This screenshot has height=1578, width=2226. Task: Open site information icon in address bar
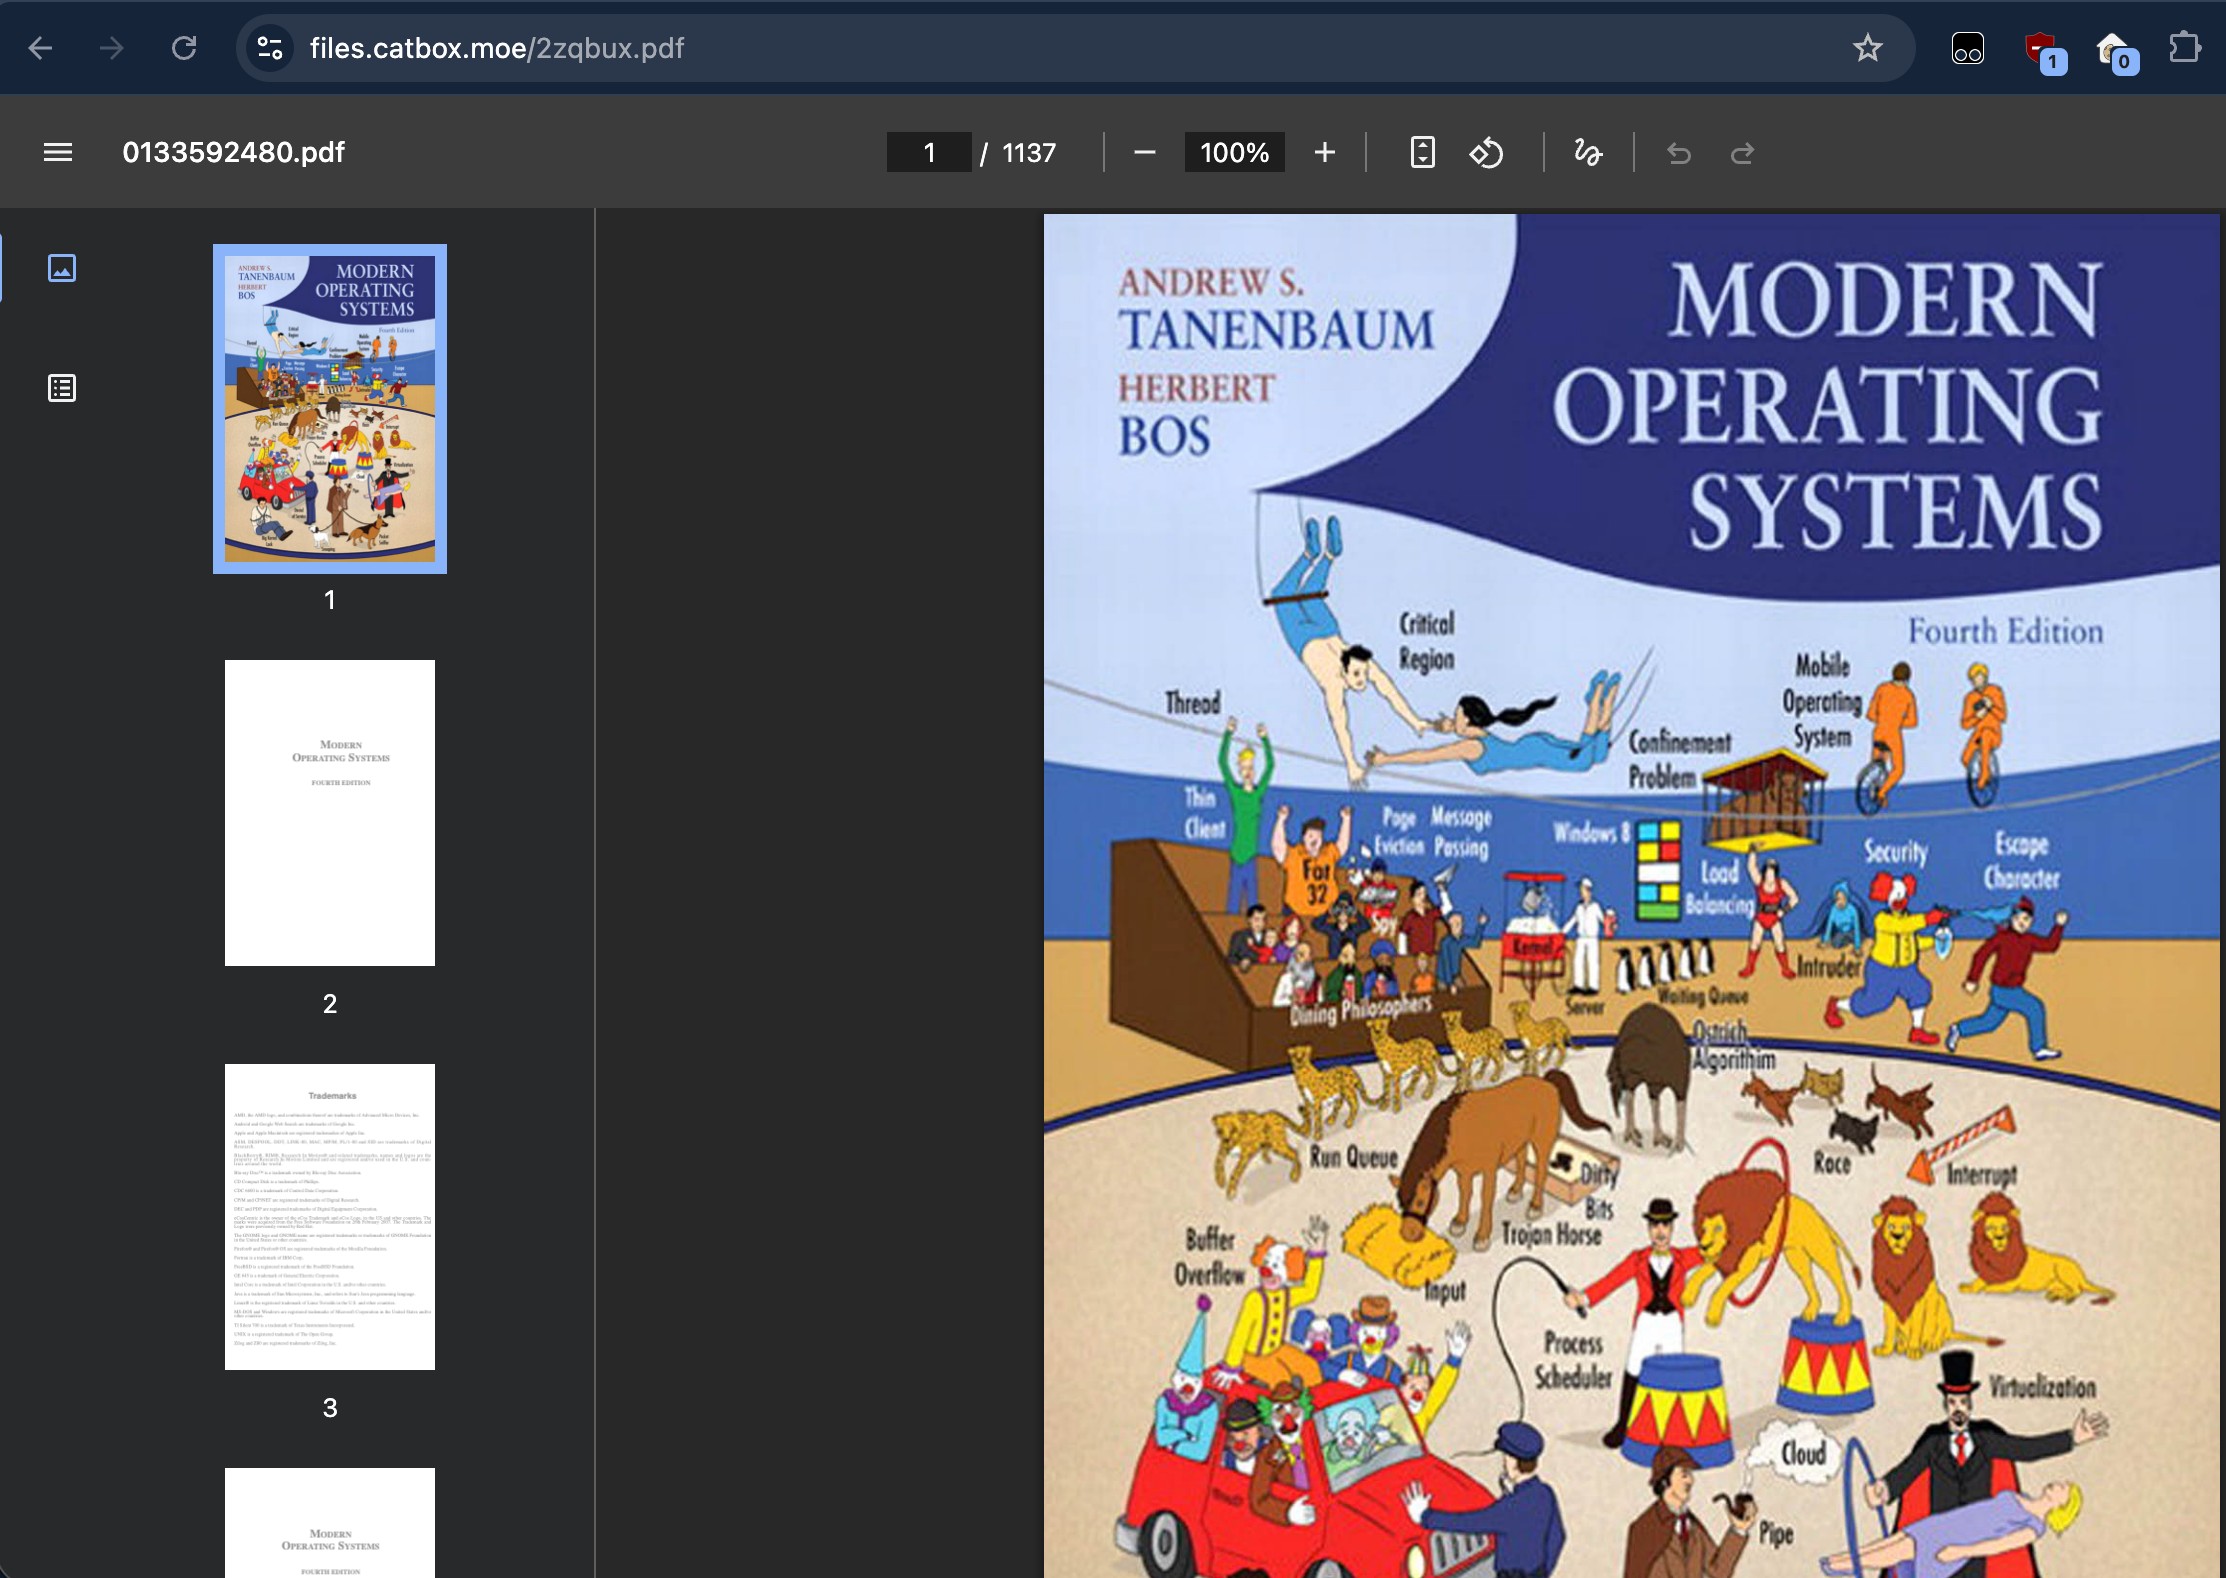coord(270,48)
